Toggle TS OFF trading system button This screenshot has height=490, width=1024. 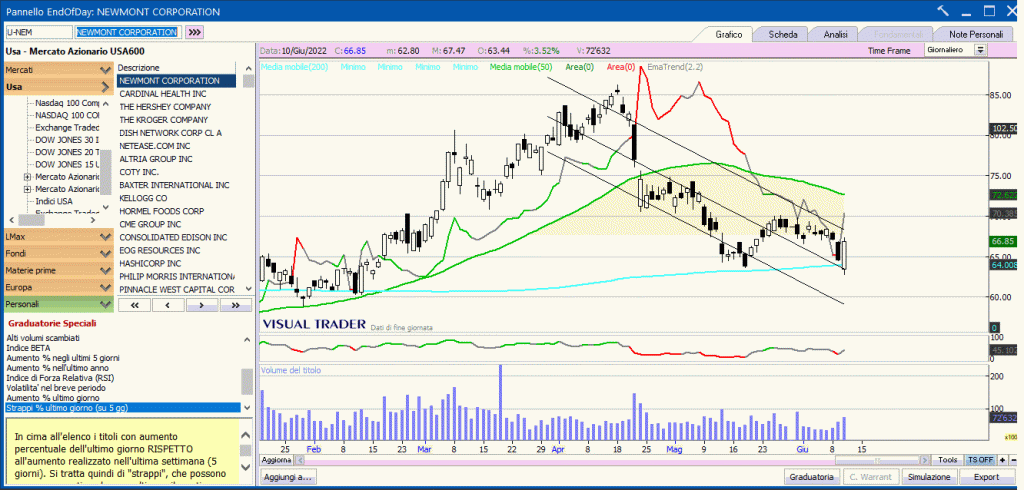981,460
